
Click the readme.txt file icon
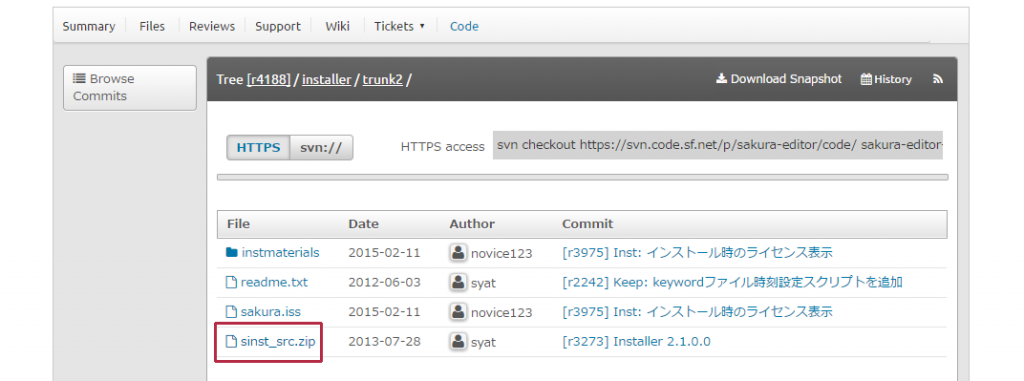pyautogui.click(x=231, y=282)
